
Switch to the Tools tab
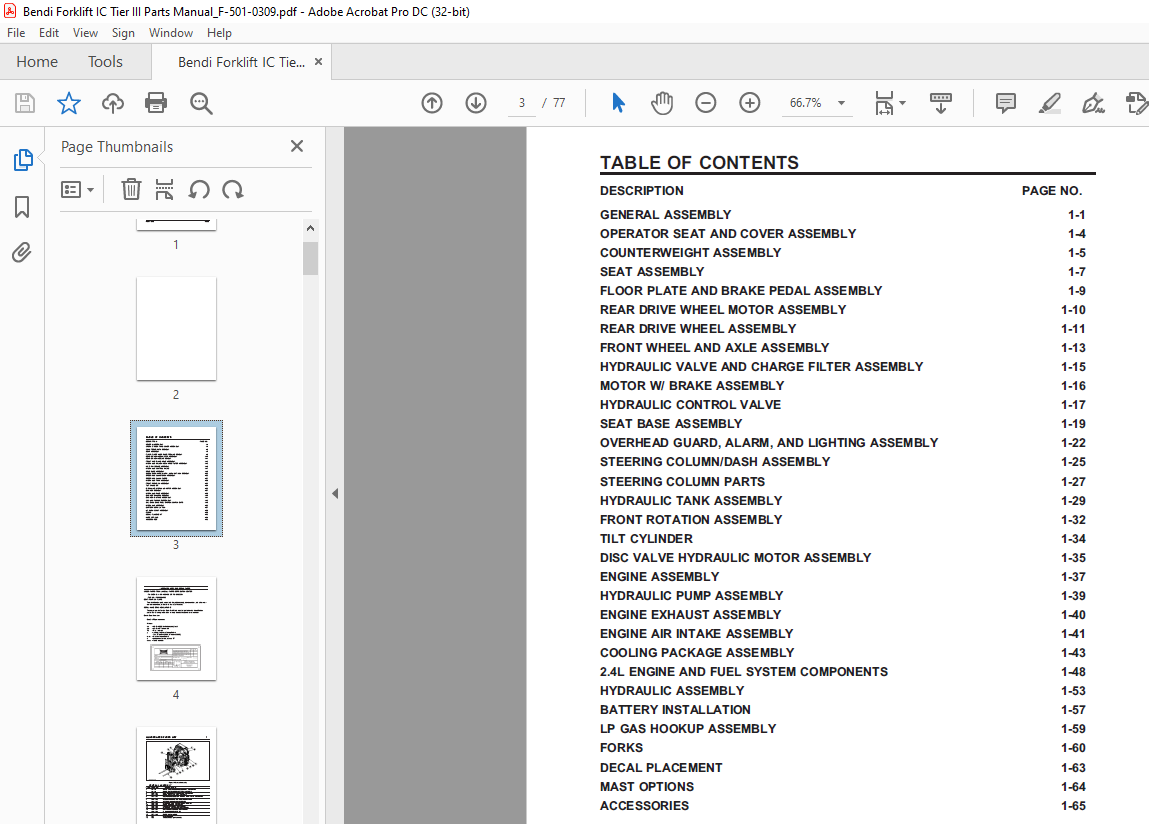(x=106, y=62)
